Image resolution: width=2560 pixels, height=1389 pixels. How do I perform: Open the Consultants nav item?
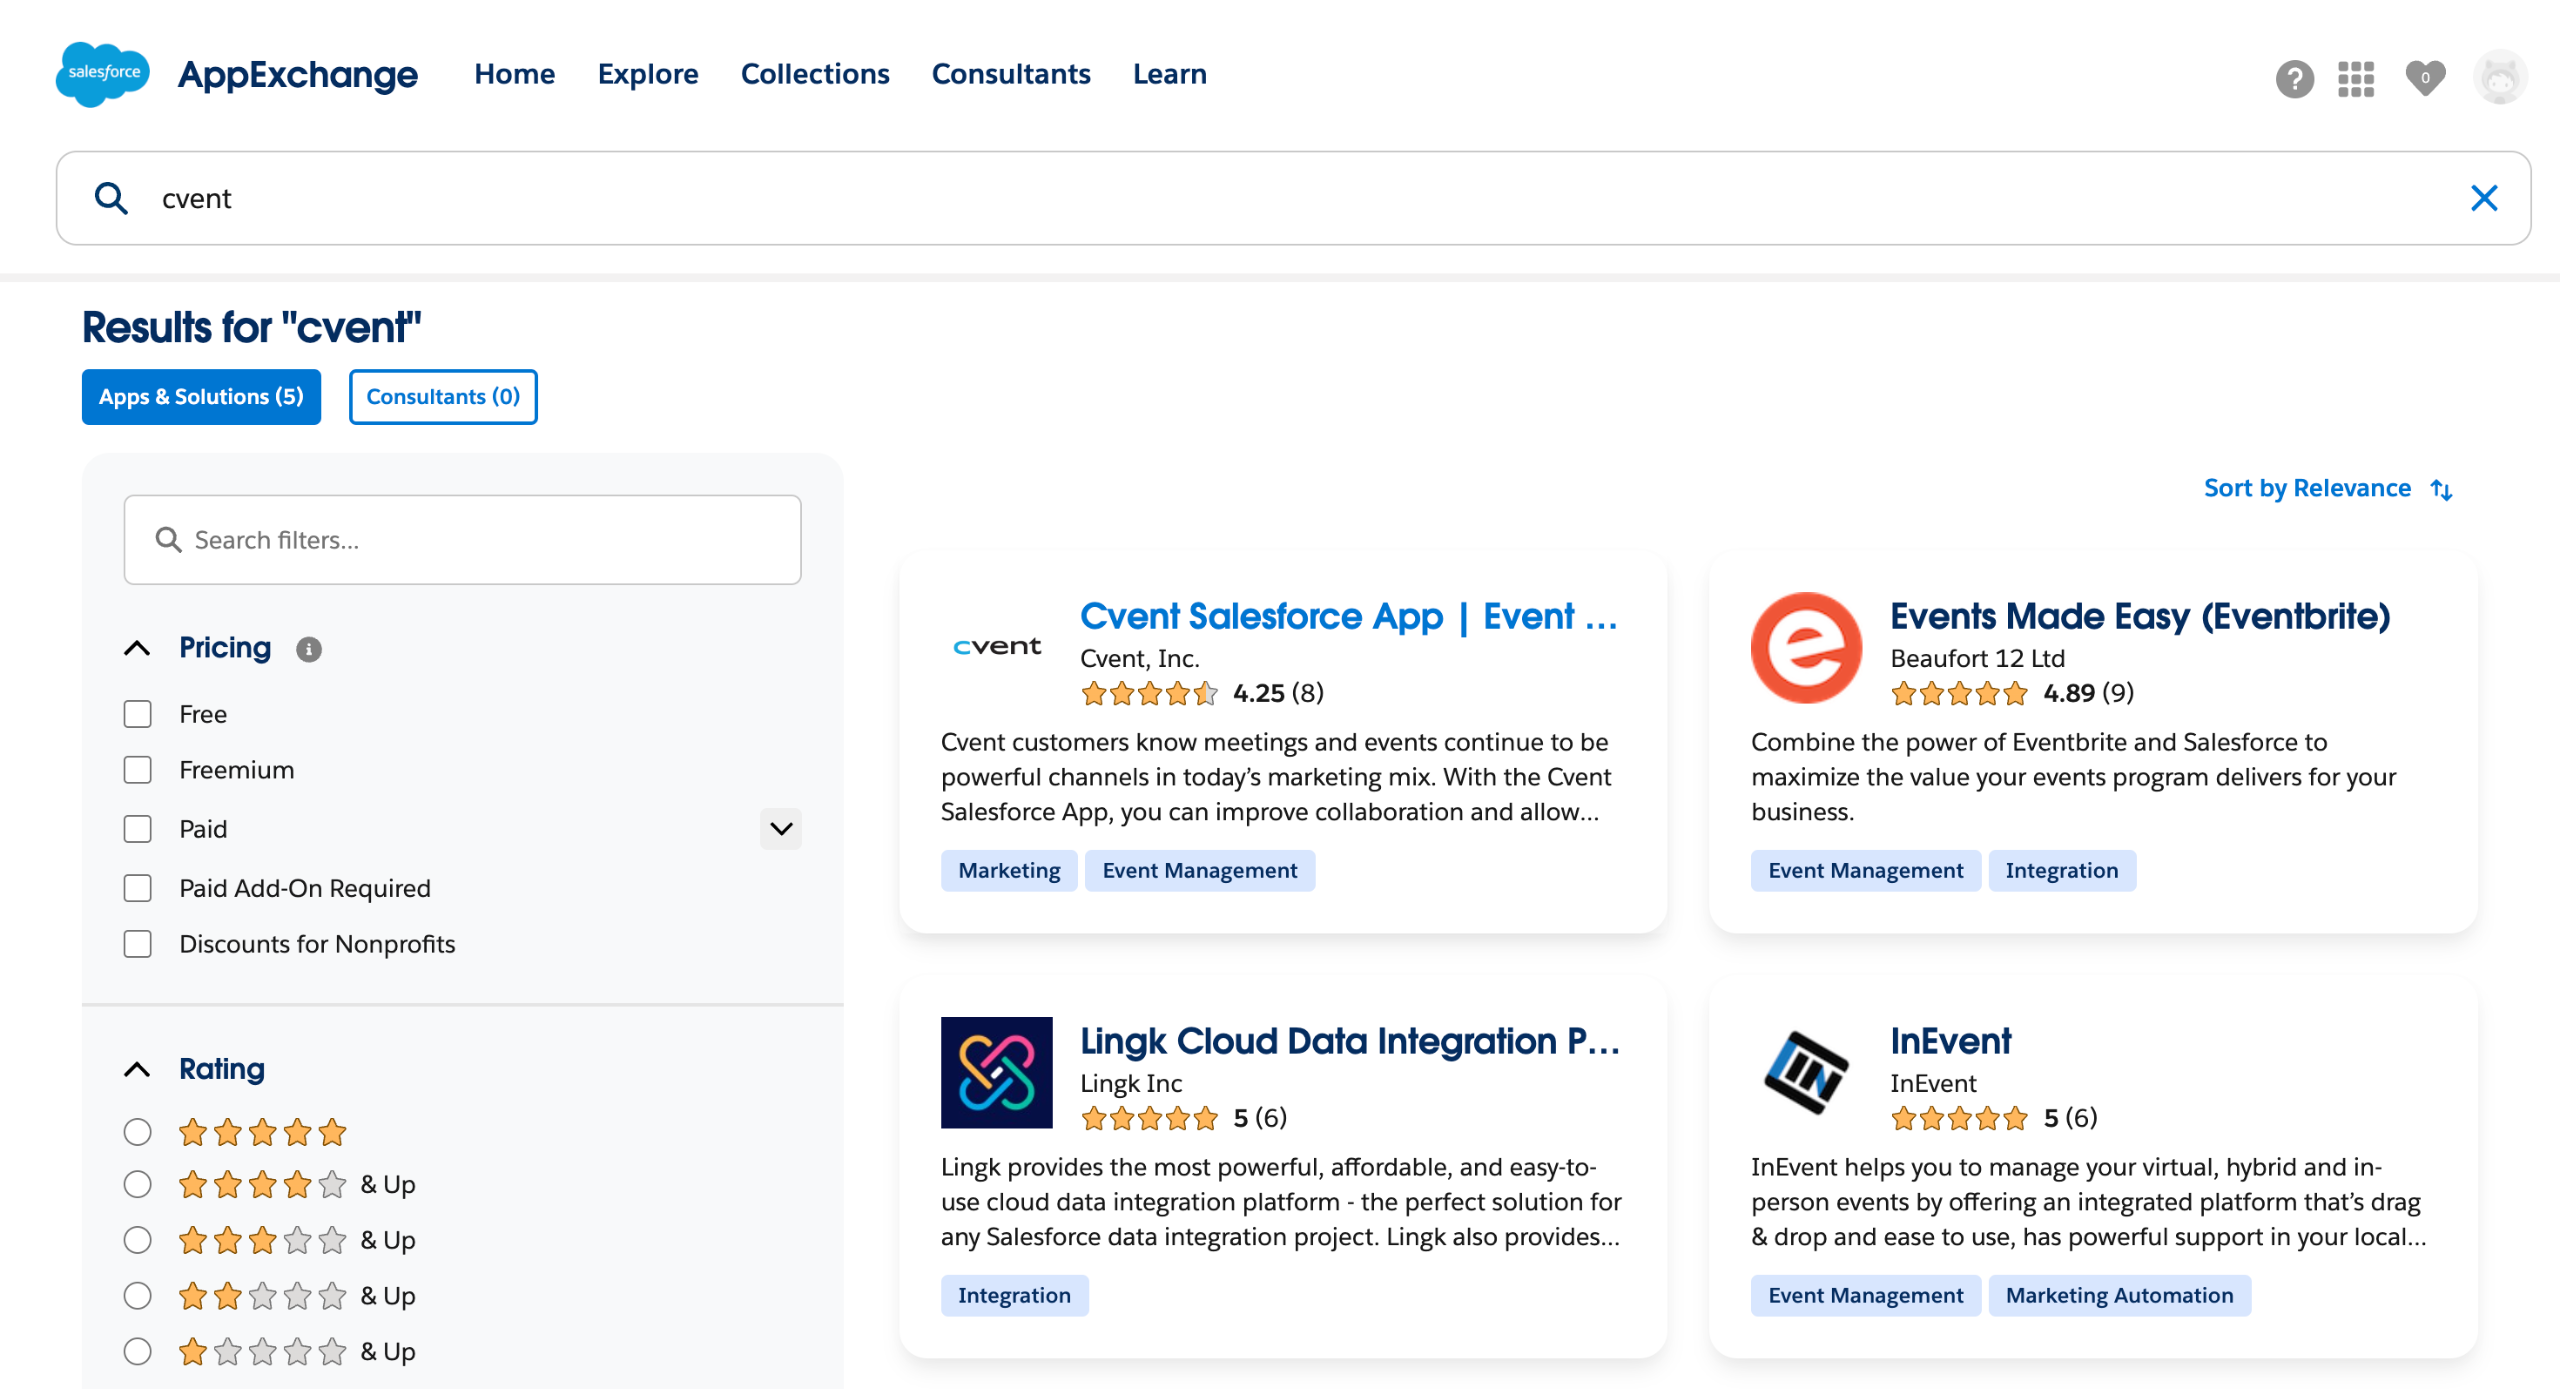1011,74
